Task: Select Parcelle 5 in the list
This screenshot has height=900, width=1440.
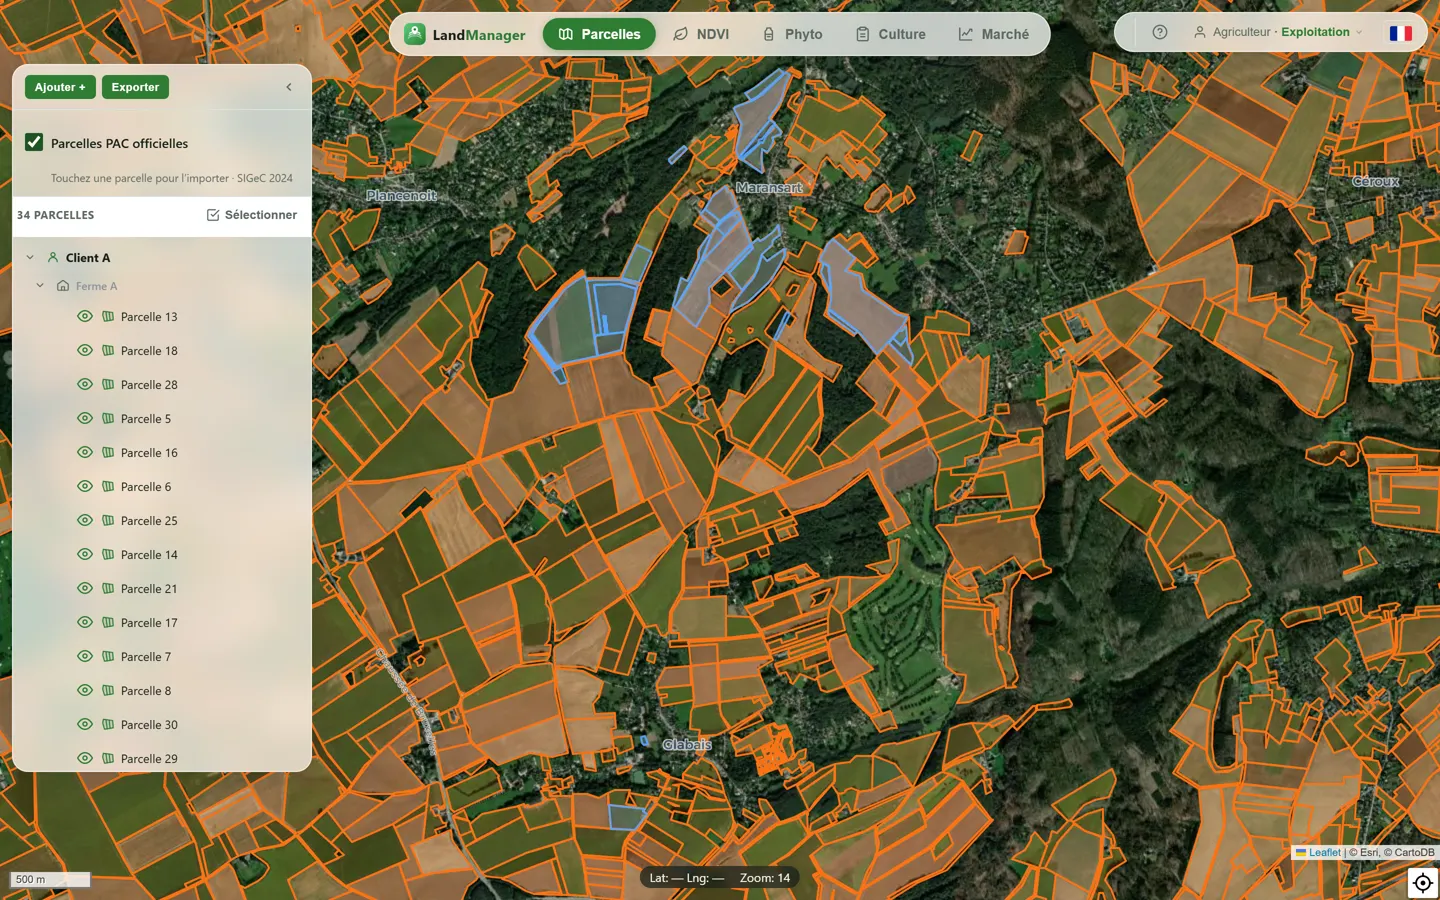Action: tap(146, 419)
